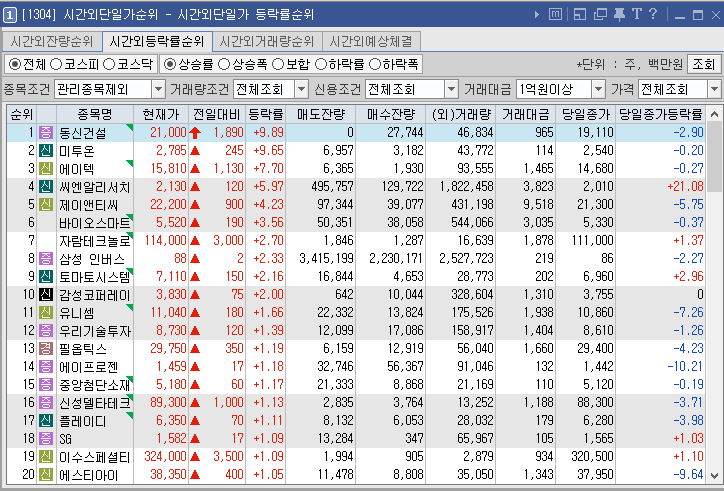Click the 증 badge on 에이프로젠 row
This screenshot has width=724, height=491.
[x=45, y=367]
